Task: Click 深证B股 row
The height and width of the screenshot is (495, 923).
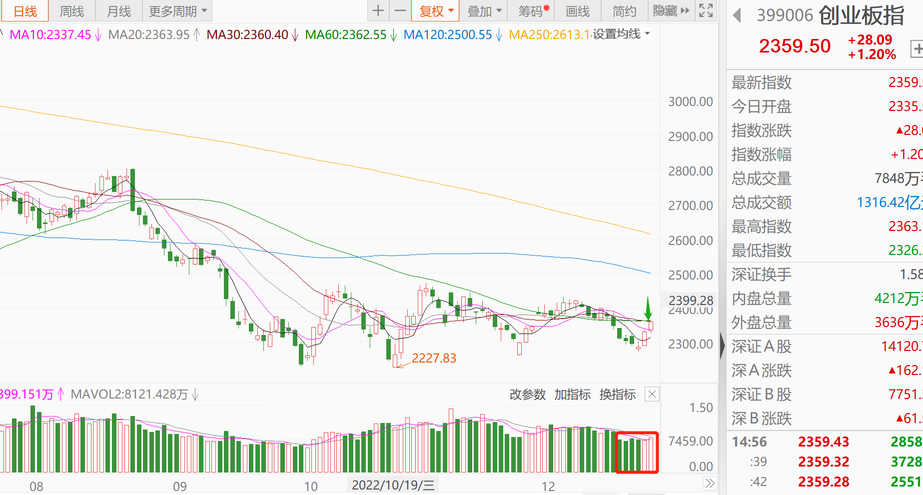Action: (826, 395)
